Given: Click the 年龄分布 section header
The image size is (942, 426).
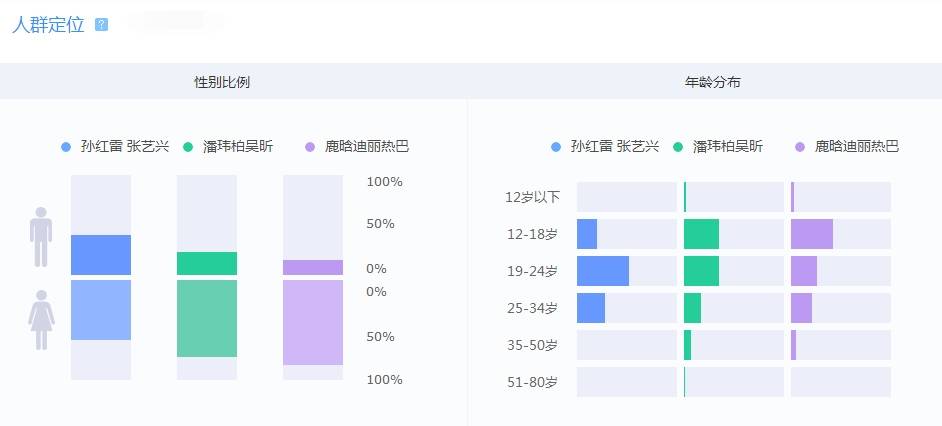Looking at the screenshot, I should [706, 82].
